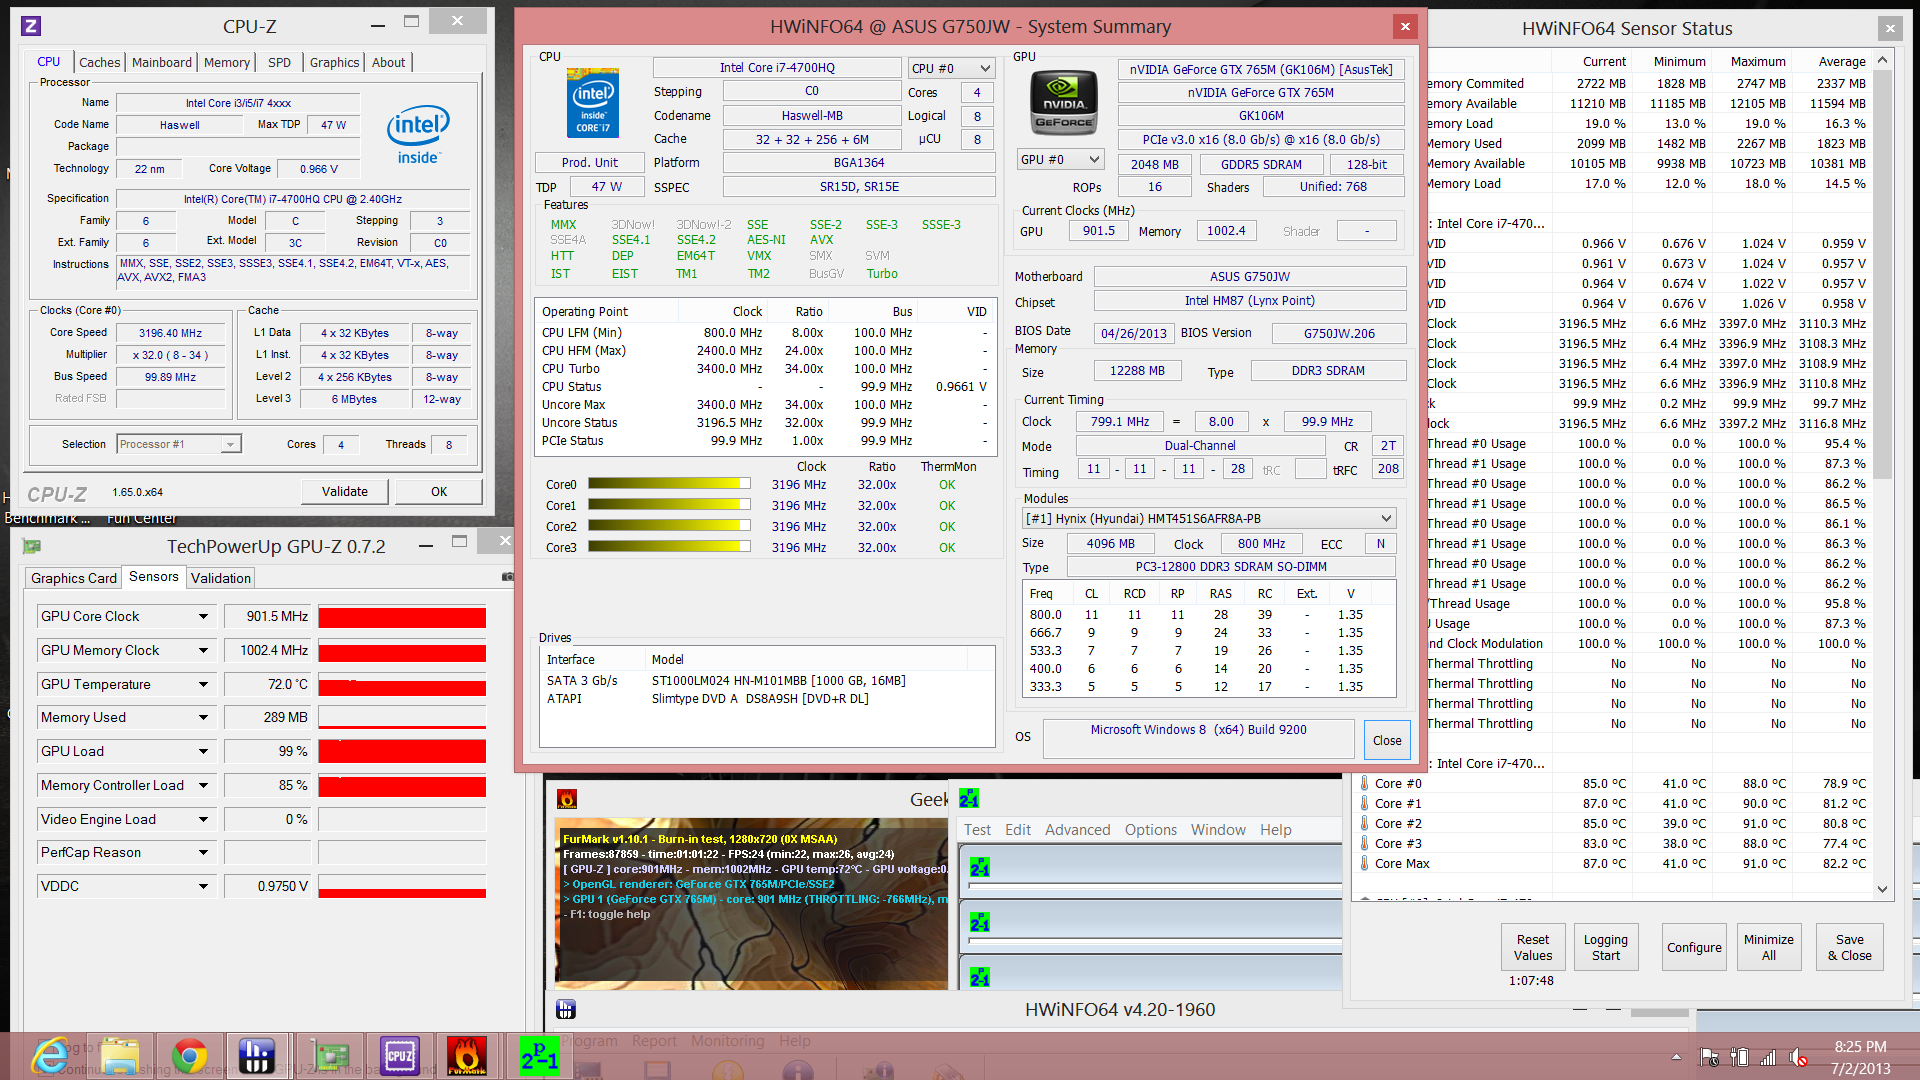Click the HWiNFO taskbar icon

click(257, 1055)
